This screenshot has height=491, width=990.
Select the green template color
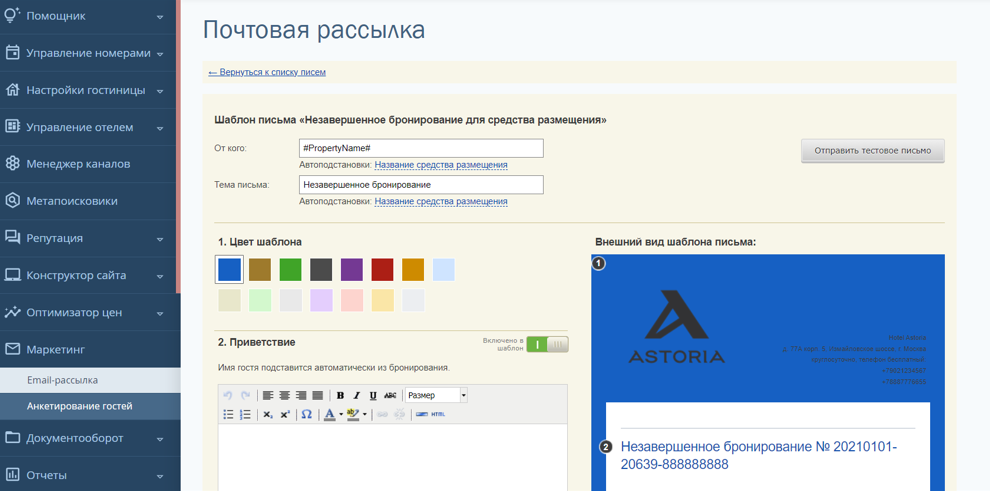(x=290, y=269)
